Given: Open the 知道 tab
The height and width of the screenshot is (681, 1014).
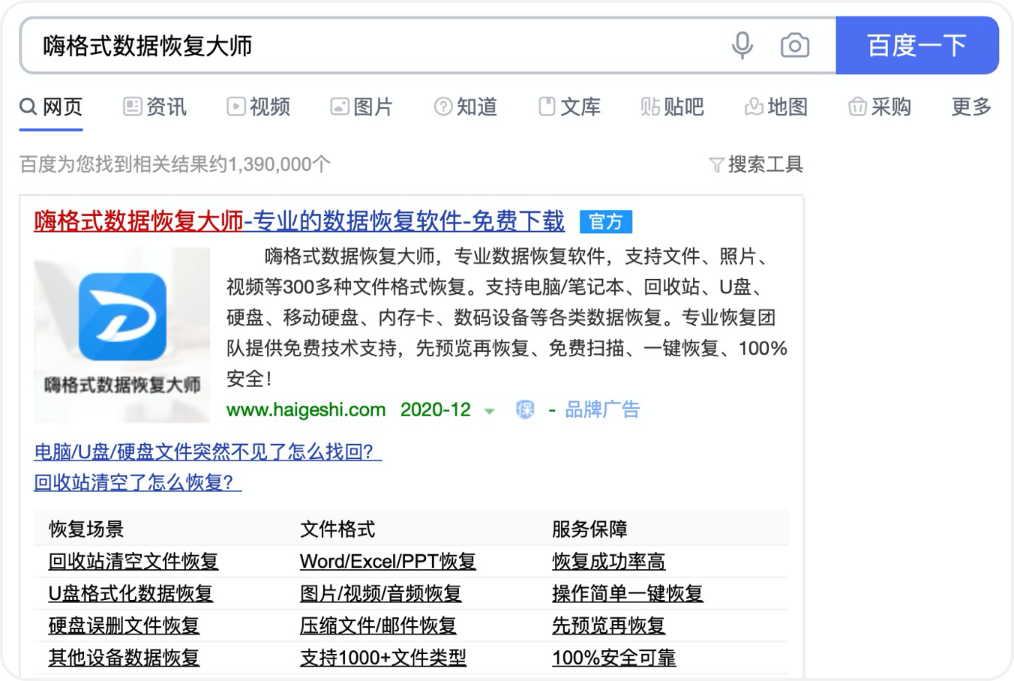Looking at the screenshot, I should coord(466,107).
